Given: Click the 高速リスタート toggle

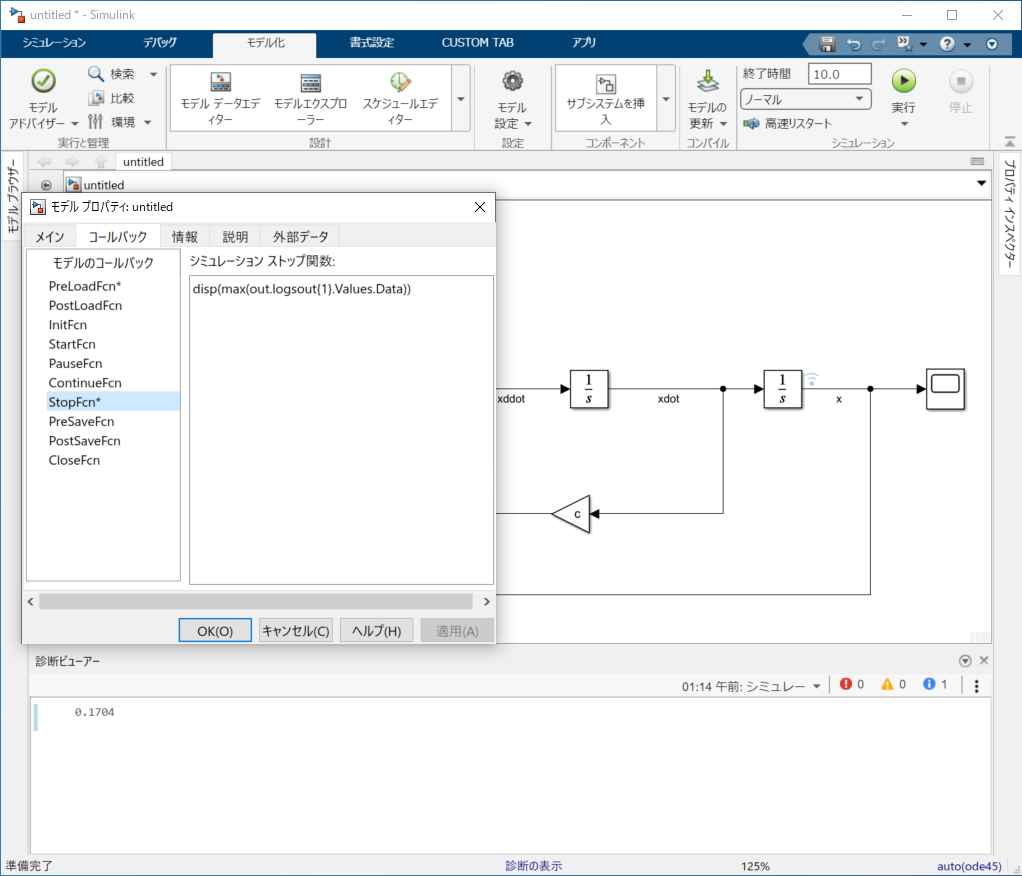Looking at the screenshot, I should tap(788, 123).
